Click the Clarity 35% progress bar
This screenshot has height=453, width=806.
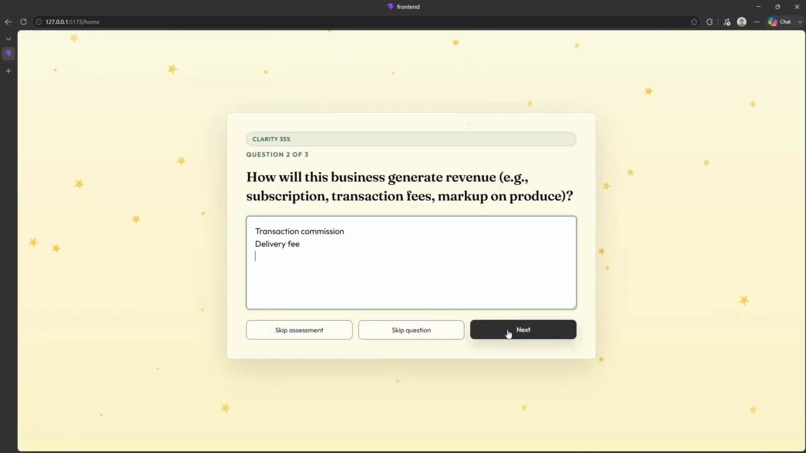coord(411,139)
